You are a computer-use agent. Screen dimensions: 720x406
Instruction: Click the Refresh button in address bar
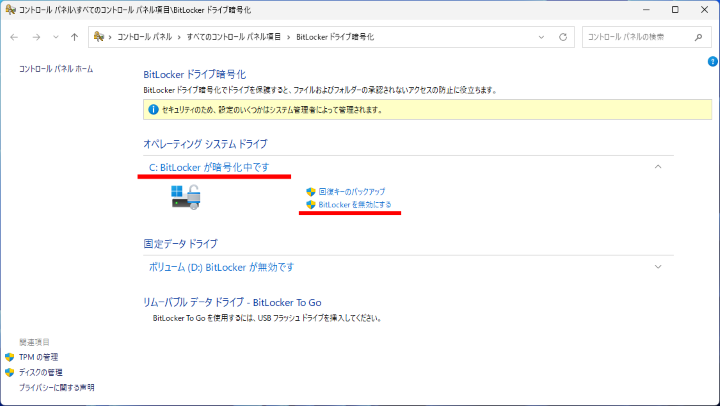coord(563,37)
